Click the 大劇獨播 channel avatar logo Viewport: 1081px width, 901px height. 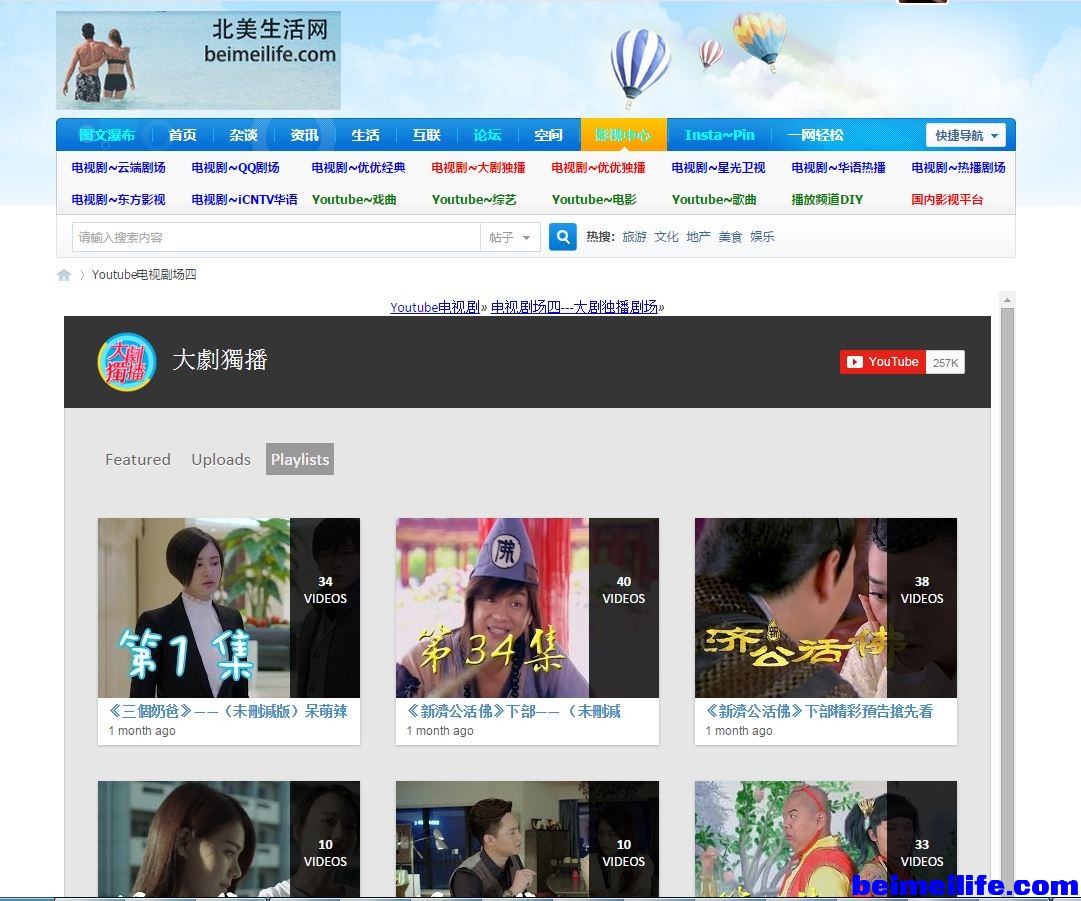point(127,362)
